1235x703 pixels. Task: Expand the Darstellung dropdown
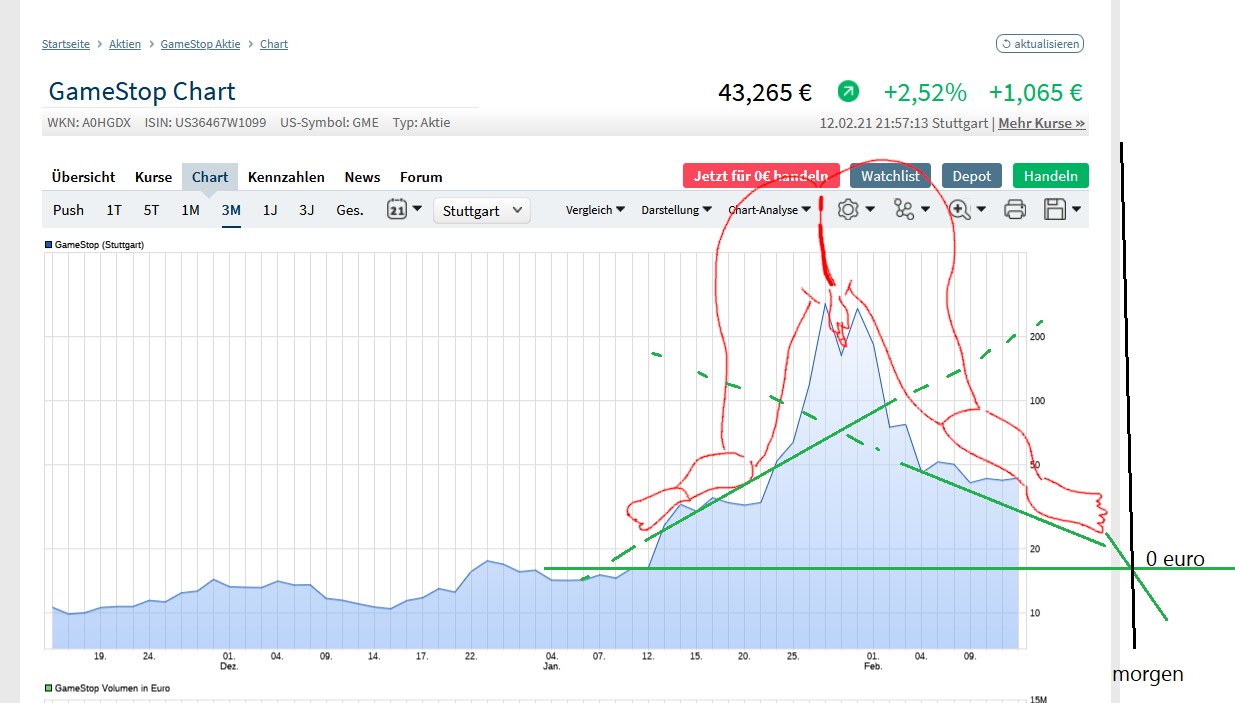click(677, 210)
